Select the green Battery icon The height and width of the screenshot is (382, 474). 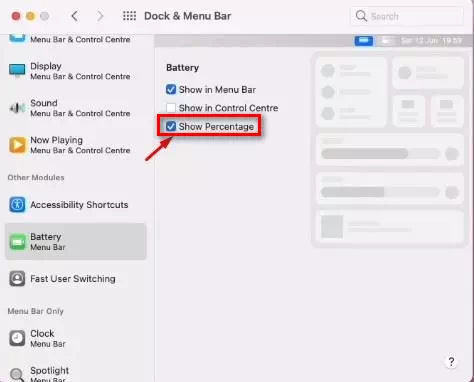[x=17, y=242]
